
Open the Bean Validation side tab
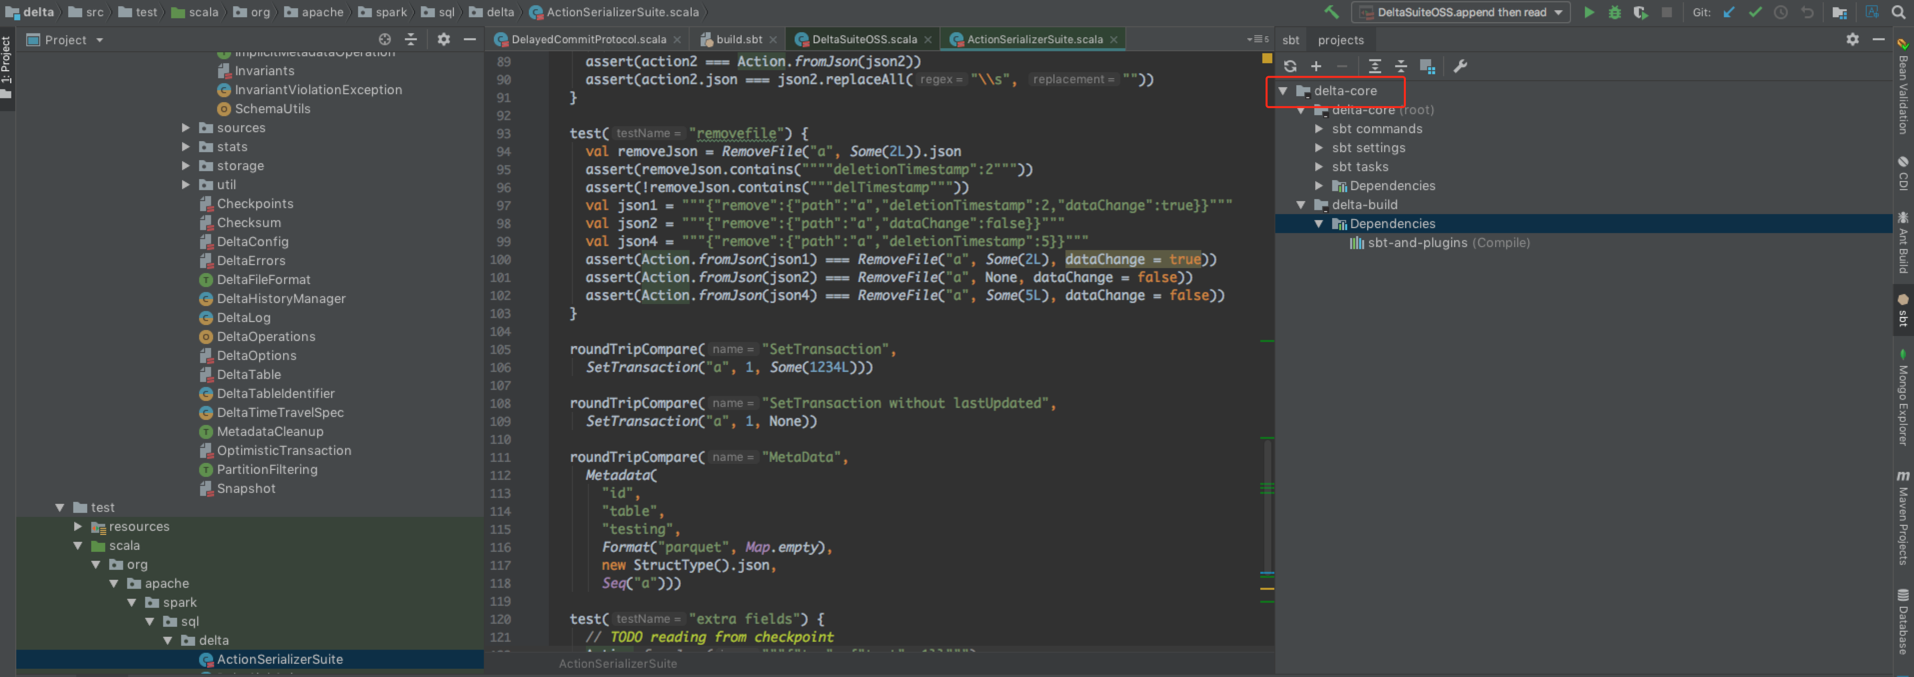click(x=1903, y=88)
